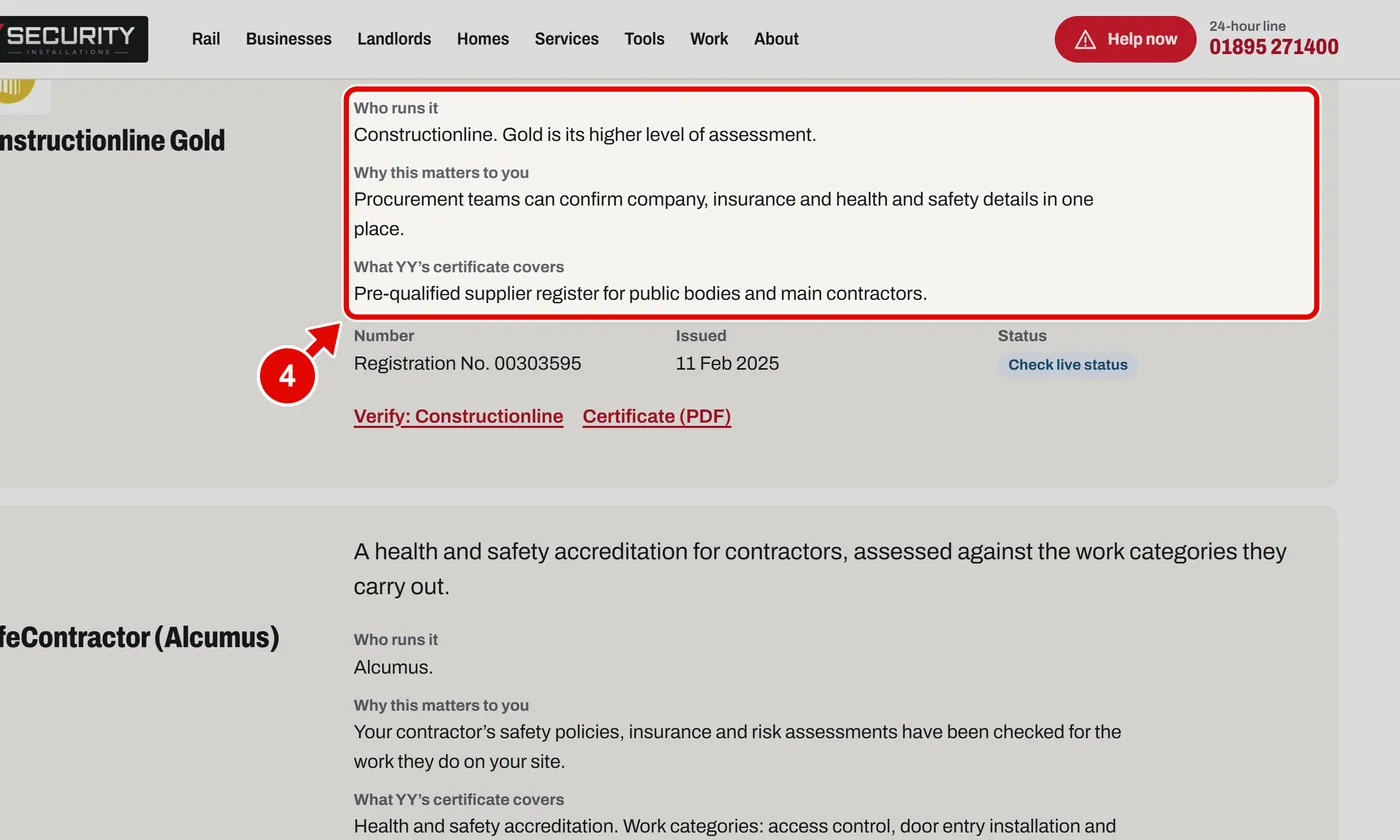Click the 'Procurement teams can confirm' paragraph

pos(723,213)
